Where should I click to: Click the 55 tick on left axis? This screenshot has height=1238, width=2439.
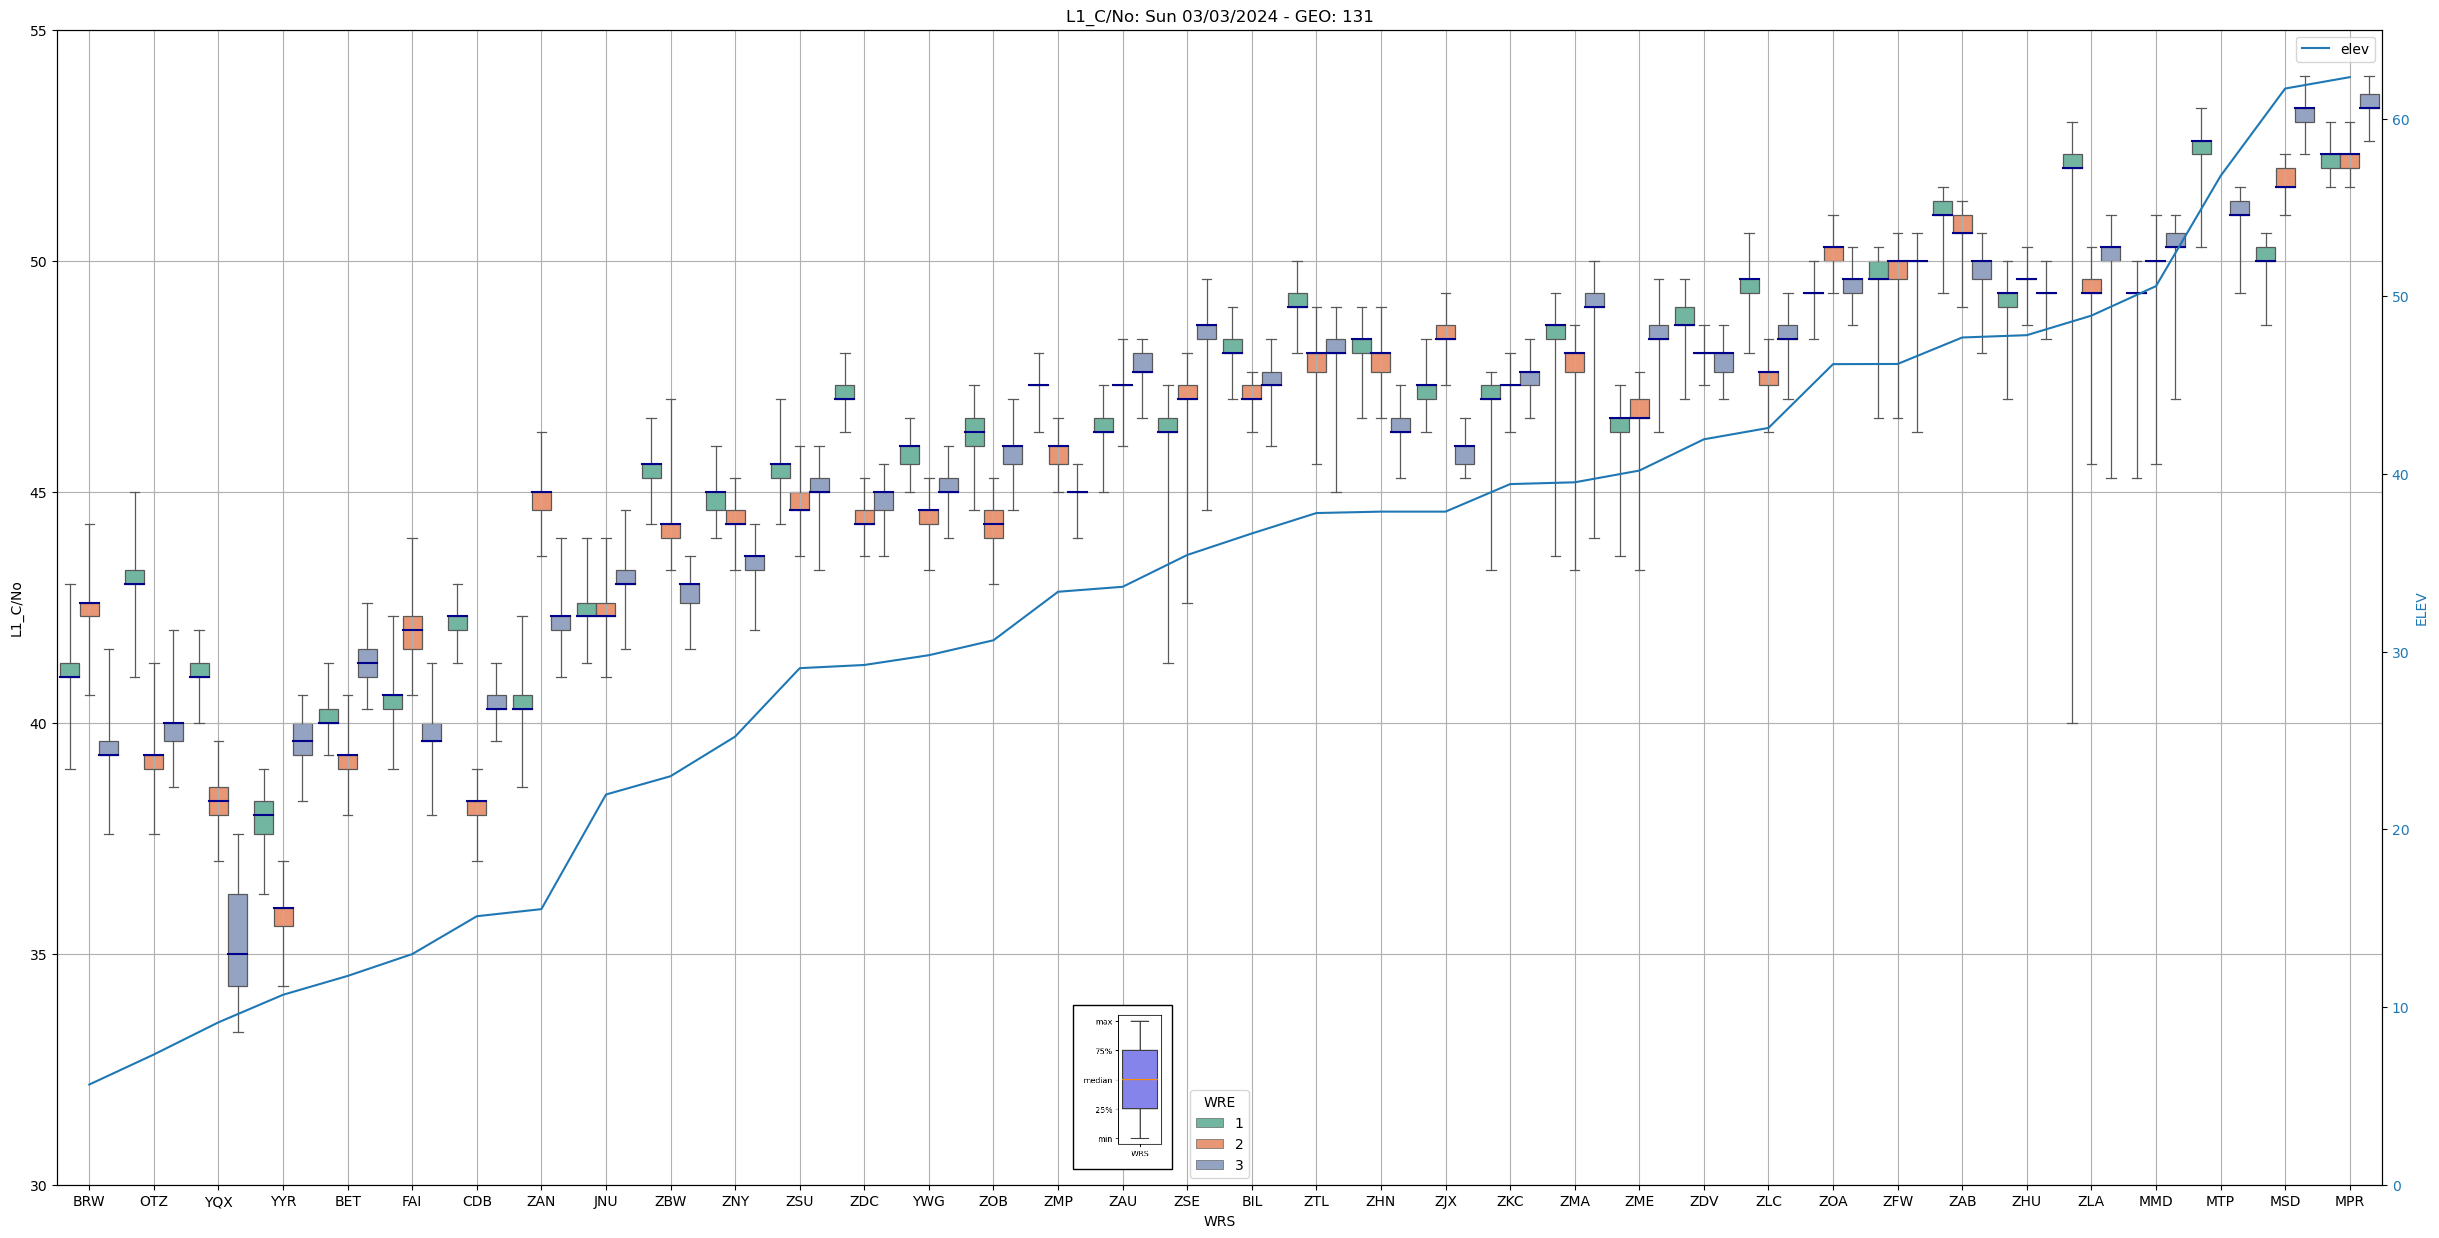point(39,31)
